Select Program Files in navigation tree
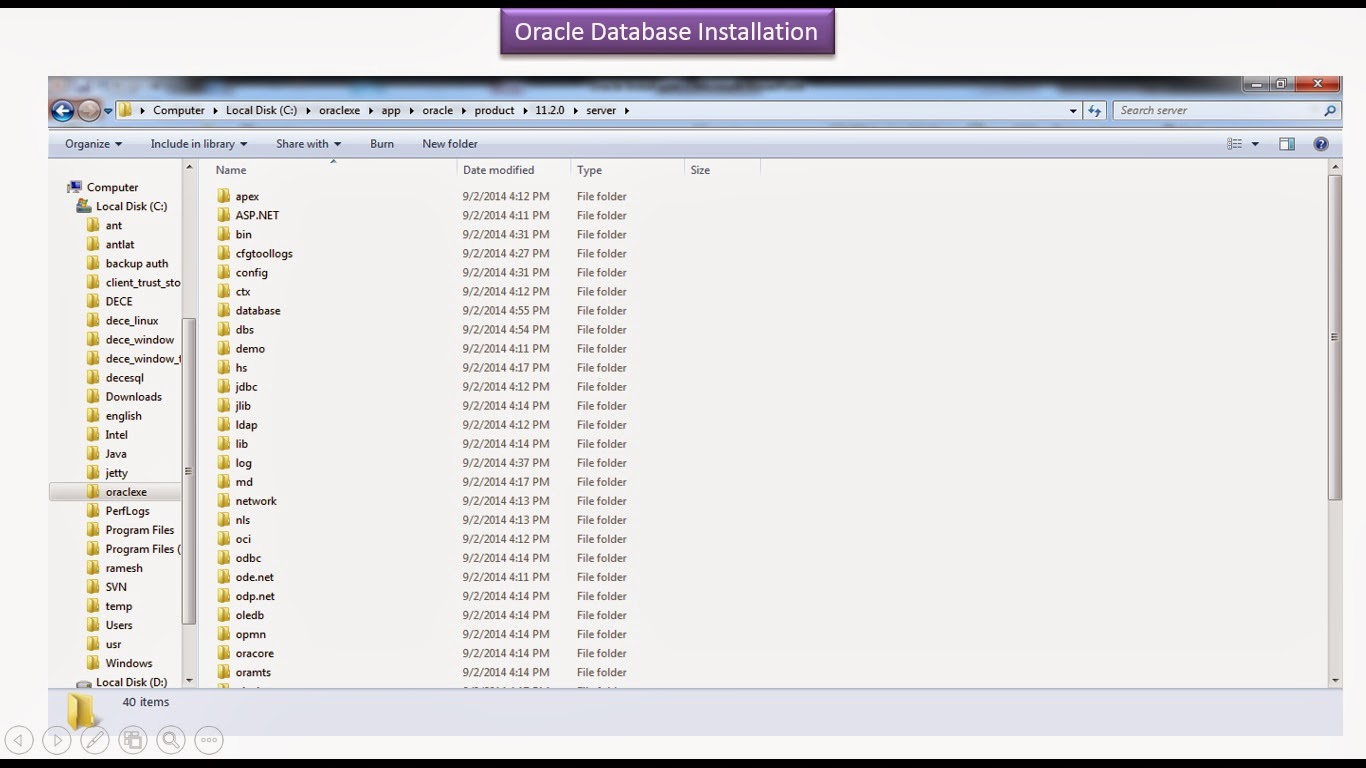1366x768 pixels. point(139,530)
